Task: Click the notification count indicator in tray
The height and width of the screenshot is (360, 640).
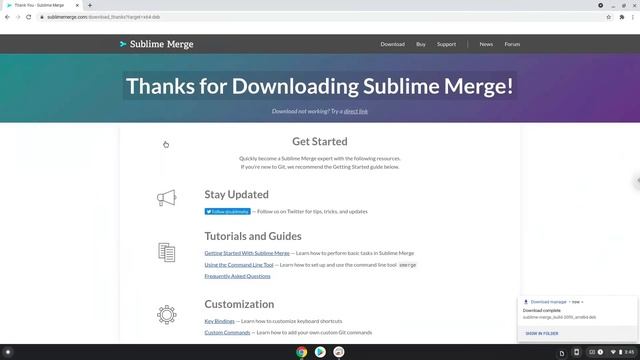Action: (600, 352)
